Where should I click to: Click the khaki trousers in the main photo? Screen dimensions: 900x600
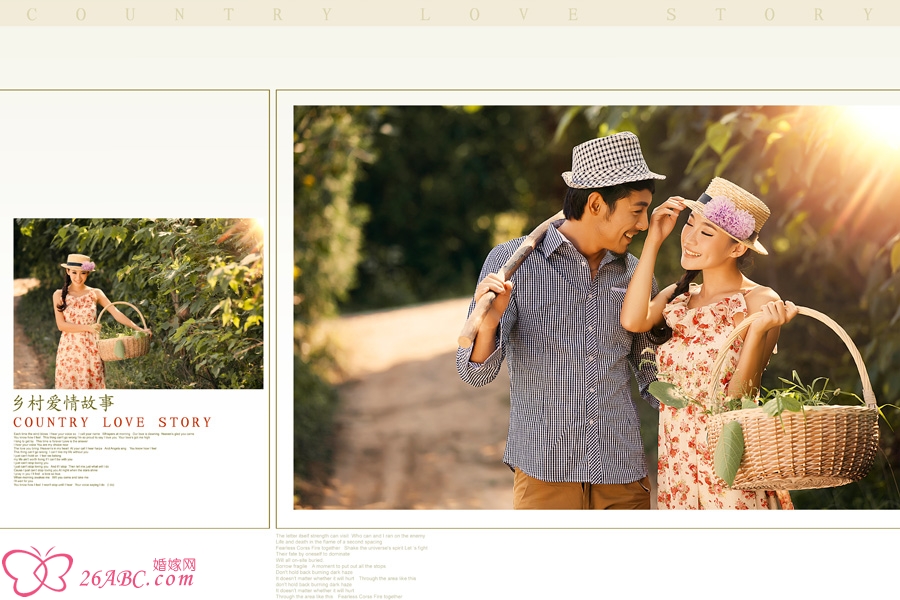point(580,492)
